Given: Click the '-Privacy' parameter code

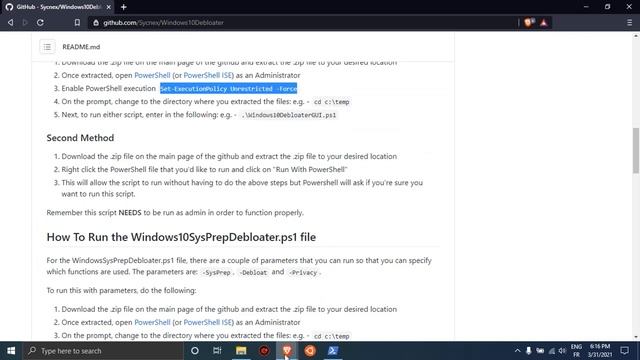Looking at the screenshot, I should point(302,272).
